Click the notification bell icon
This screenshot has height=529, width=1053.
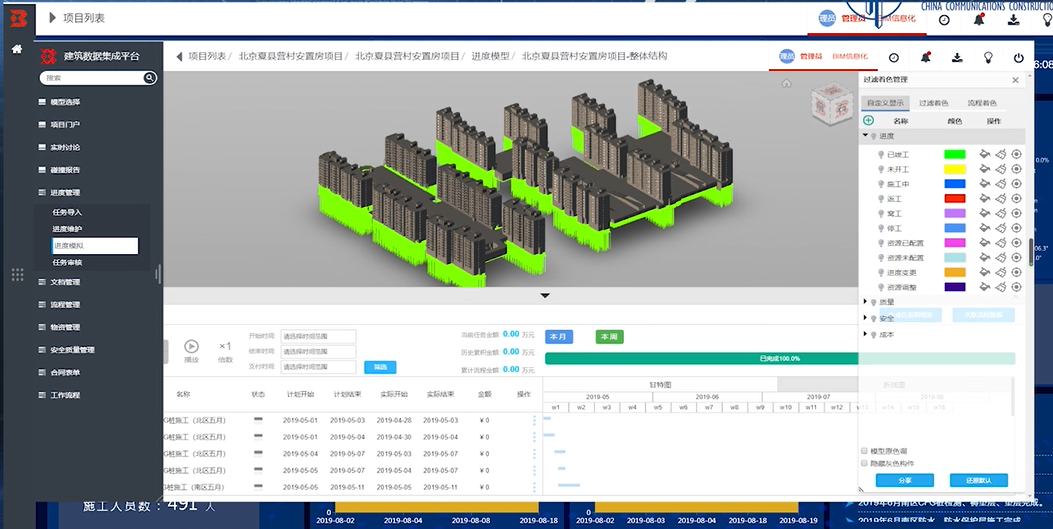[x=925, y=58]
